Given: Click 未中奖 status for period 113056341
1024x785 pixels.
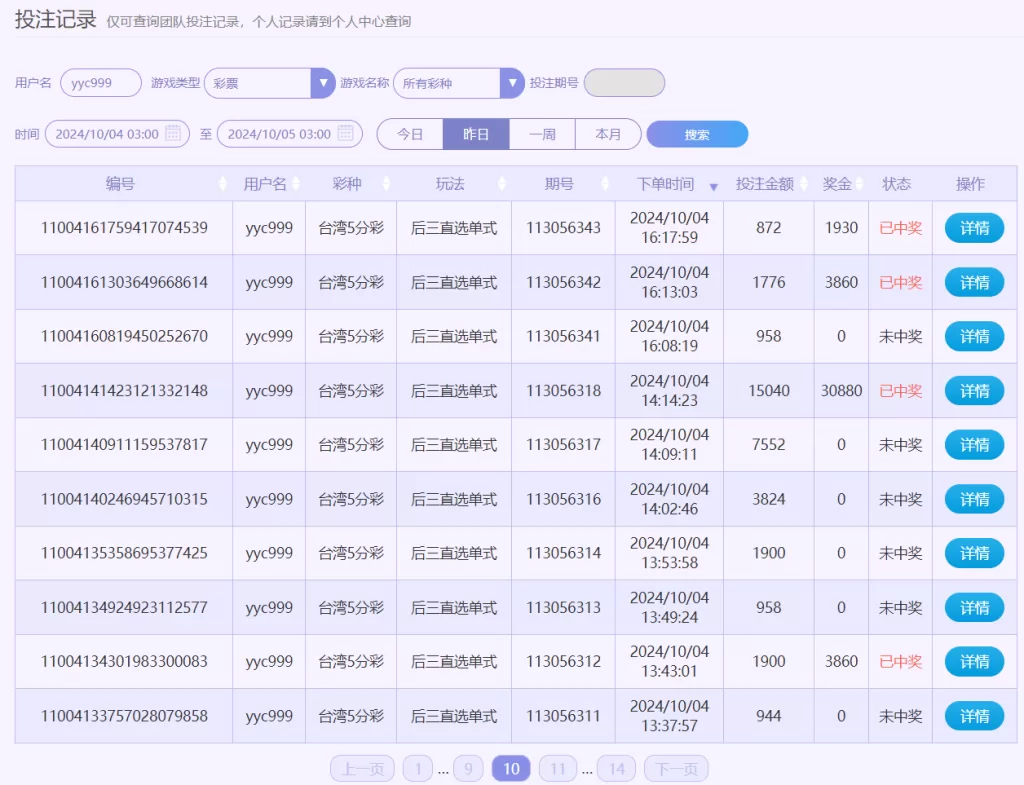Looking at the screenshot, I should [x=901, y=336].
